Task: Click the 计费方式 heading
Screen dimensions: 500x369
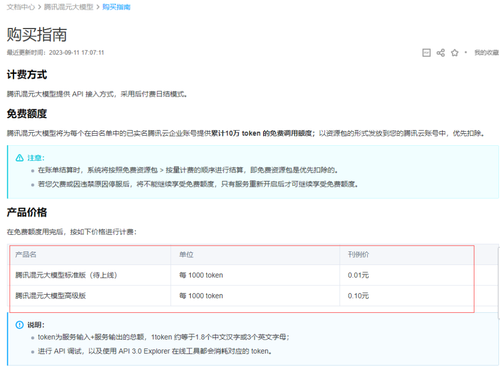Action: pyautogui.click(x=27, y=75)
